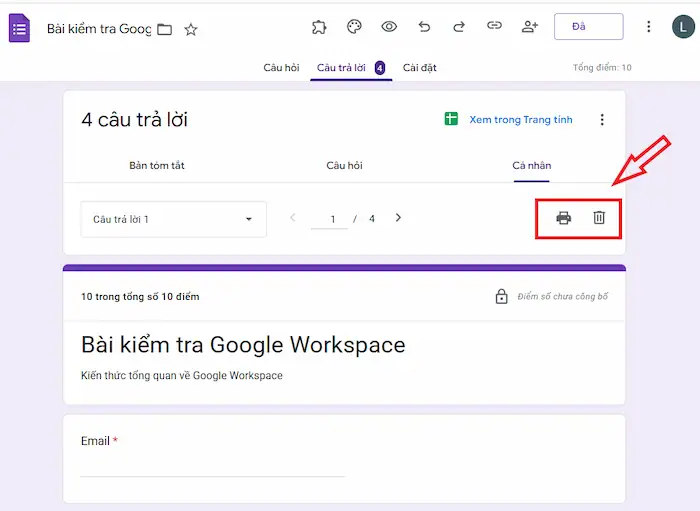700x511 pixels.
Task: Switch to the 'Cài đặt' tab
Action: 419,68
